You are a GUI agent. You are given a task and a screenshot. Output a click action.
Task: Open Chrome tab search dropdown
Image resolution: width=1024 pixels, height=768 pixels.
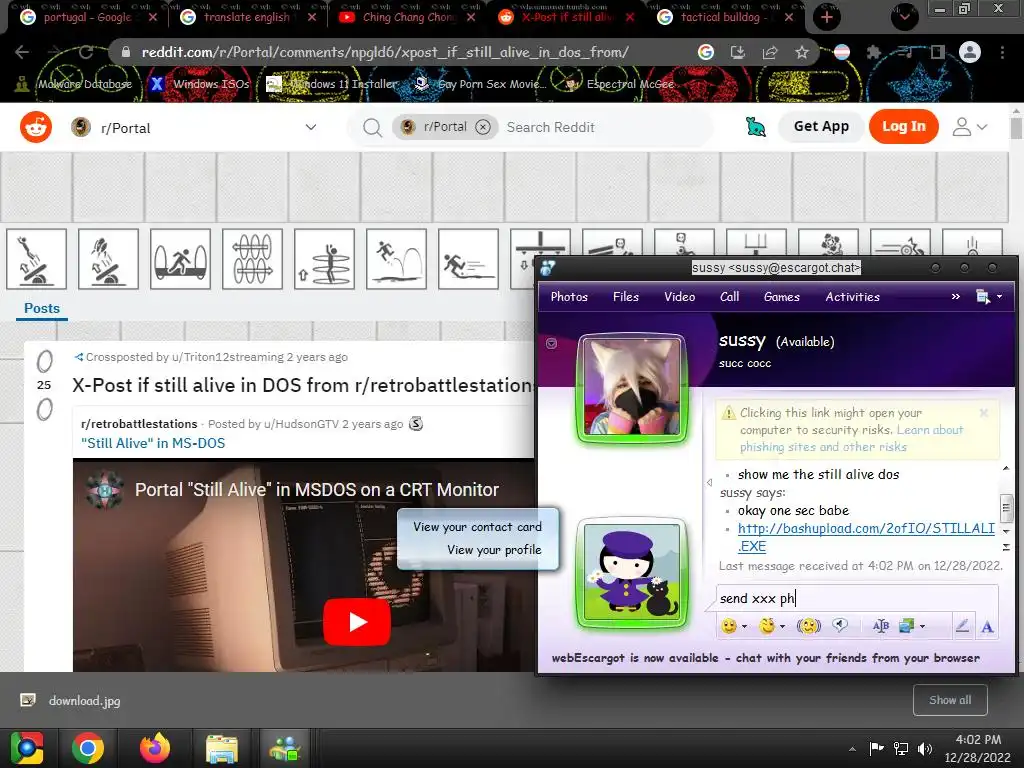click(x=904, y=17)
